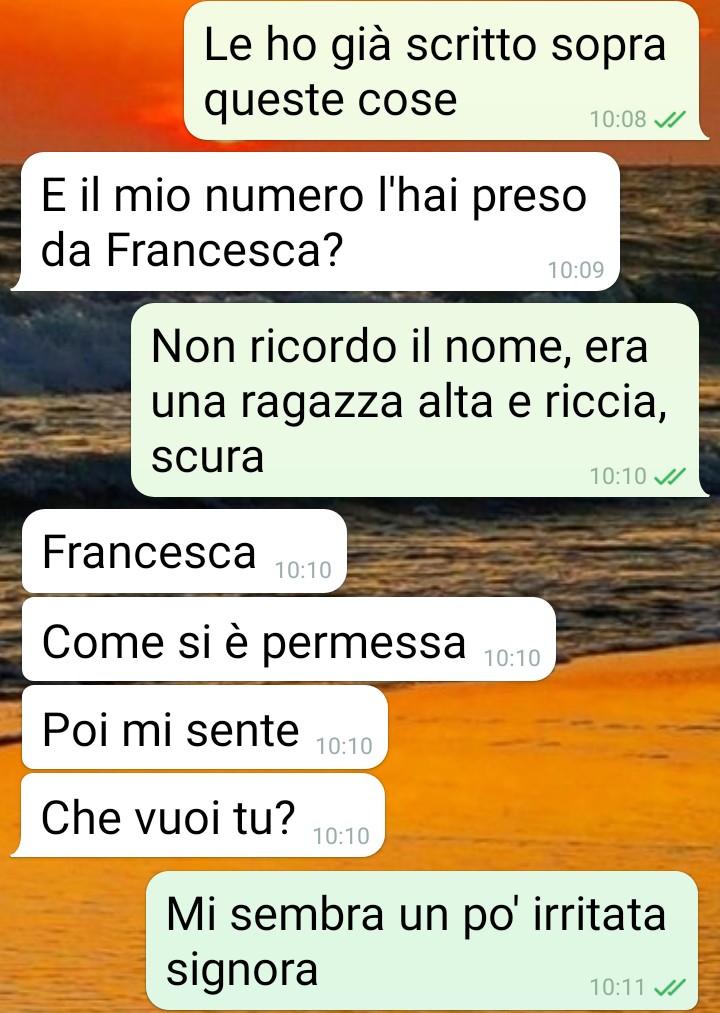Viewport: 720px width, 1013px height.
Task: Tap the double-check read receipt at 10:11
Action: [670, 988]
